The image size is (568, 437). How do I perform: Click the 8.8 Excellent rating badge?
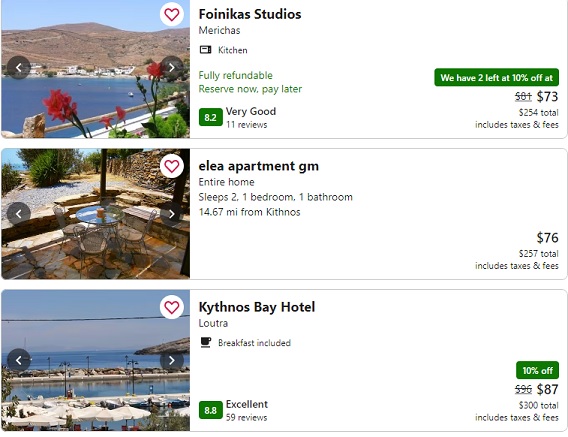click(210, 410)
